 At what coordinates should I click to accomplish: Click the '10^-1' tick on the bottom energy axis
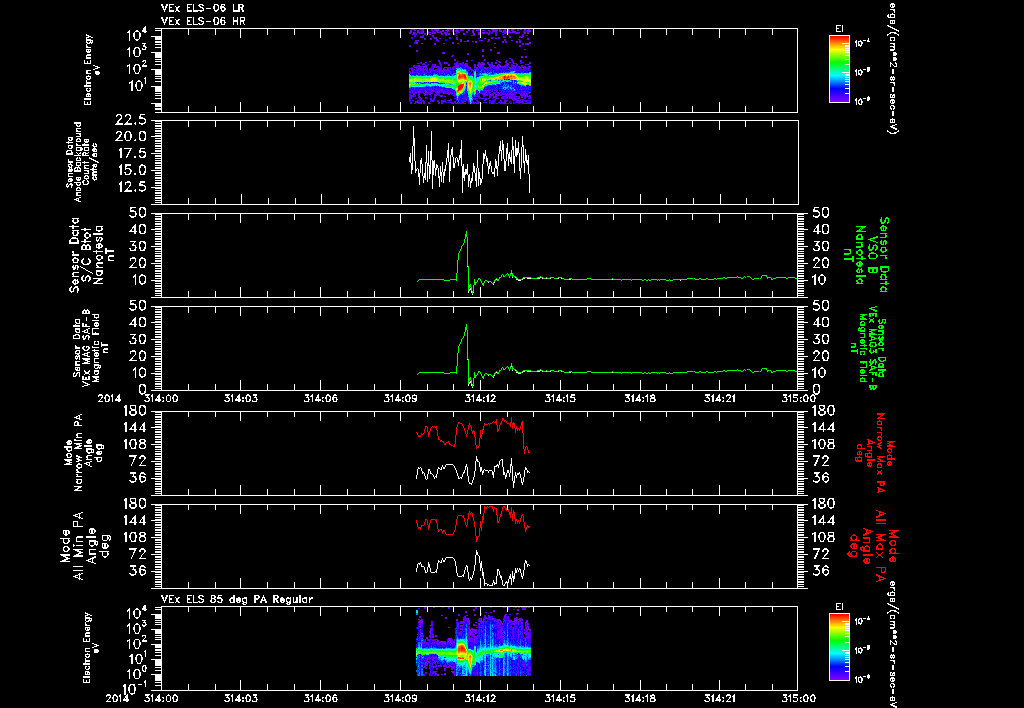pyautogui.click(x=135, y=688)
